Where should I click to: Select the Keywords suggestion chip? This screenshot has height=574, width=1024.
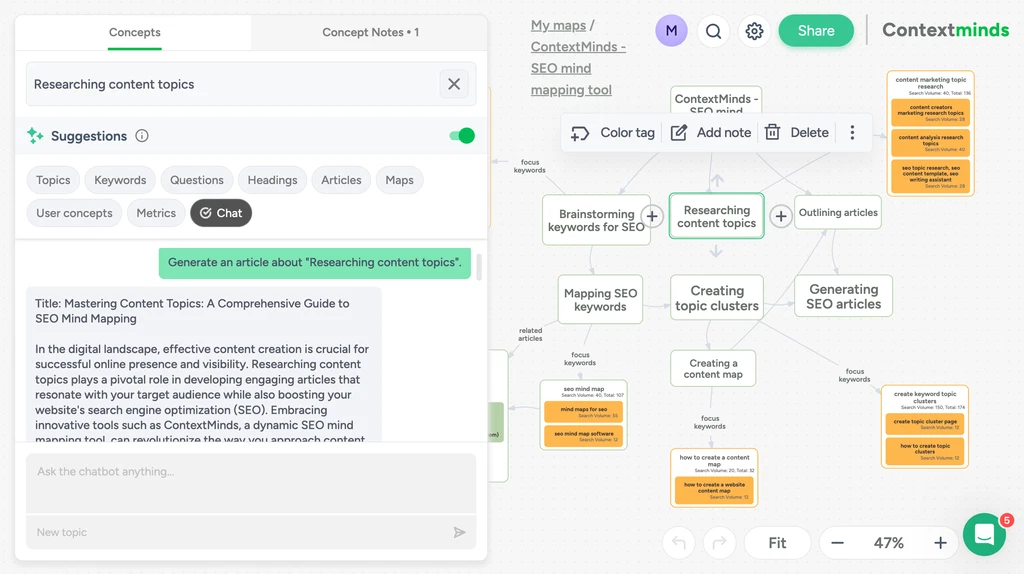pos(120,180)
